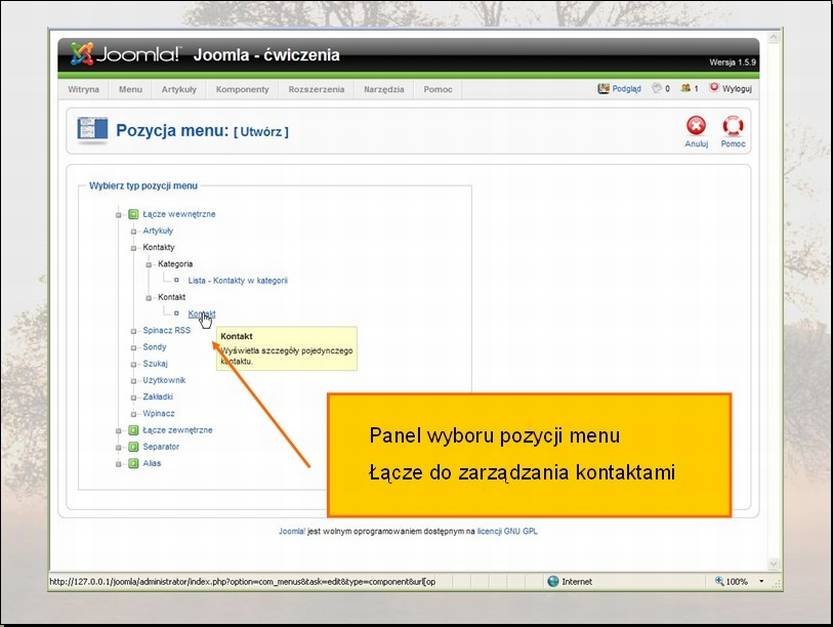Select the Użytkownik tree item
Image resolution: width=833 pixels, height=627 pixels.
click(164, 380)
